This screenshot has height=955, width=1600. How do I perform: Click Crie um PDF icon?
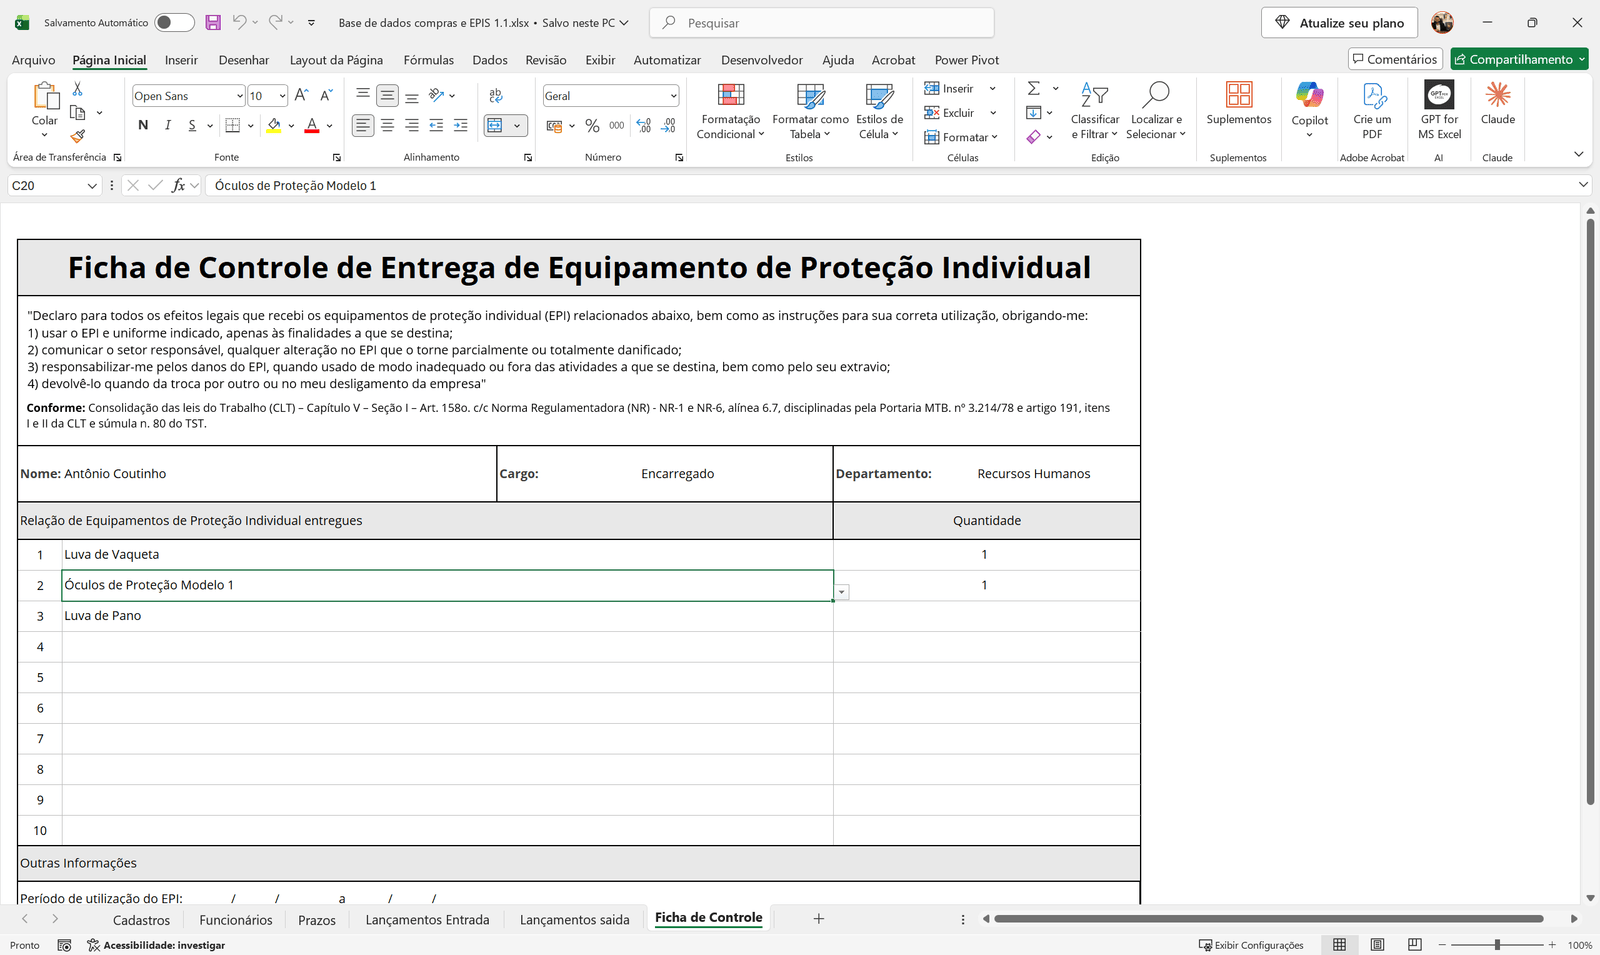click(x=1373, y=110)
